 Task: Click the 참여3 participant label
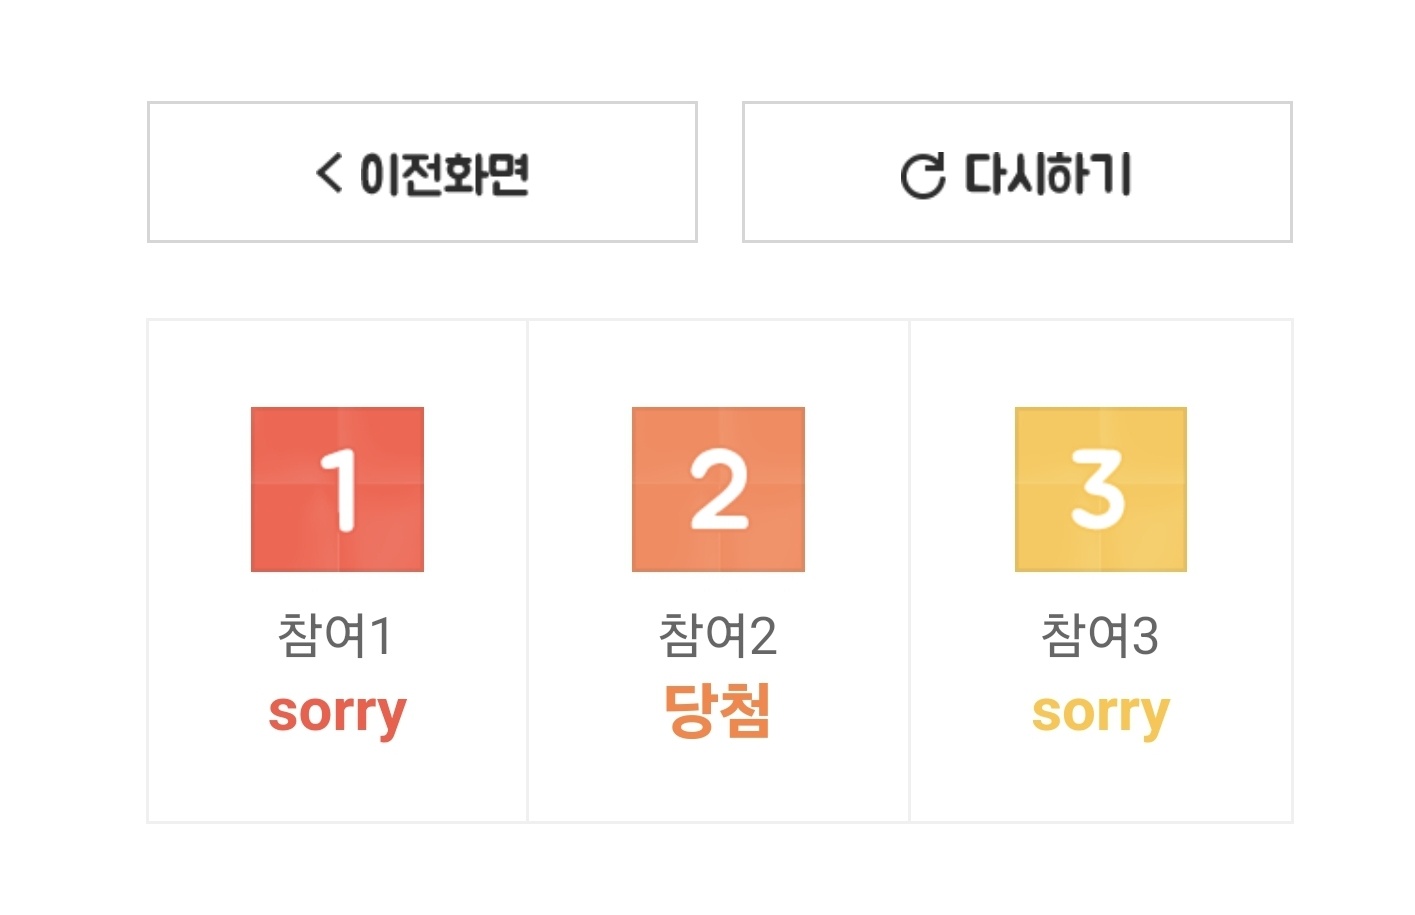click(1100, 636)
